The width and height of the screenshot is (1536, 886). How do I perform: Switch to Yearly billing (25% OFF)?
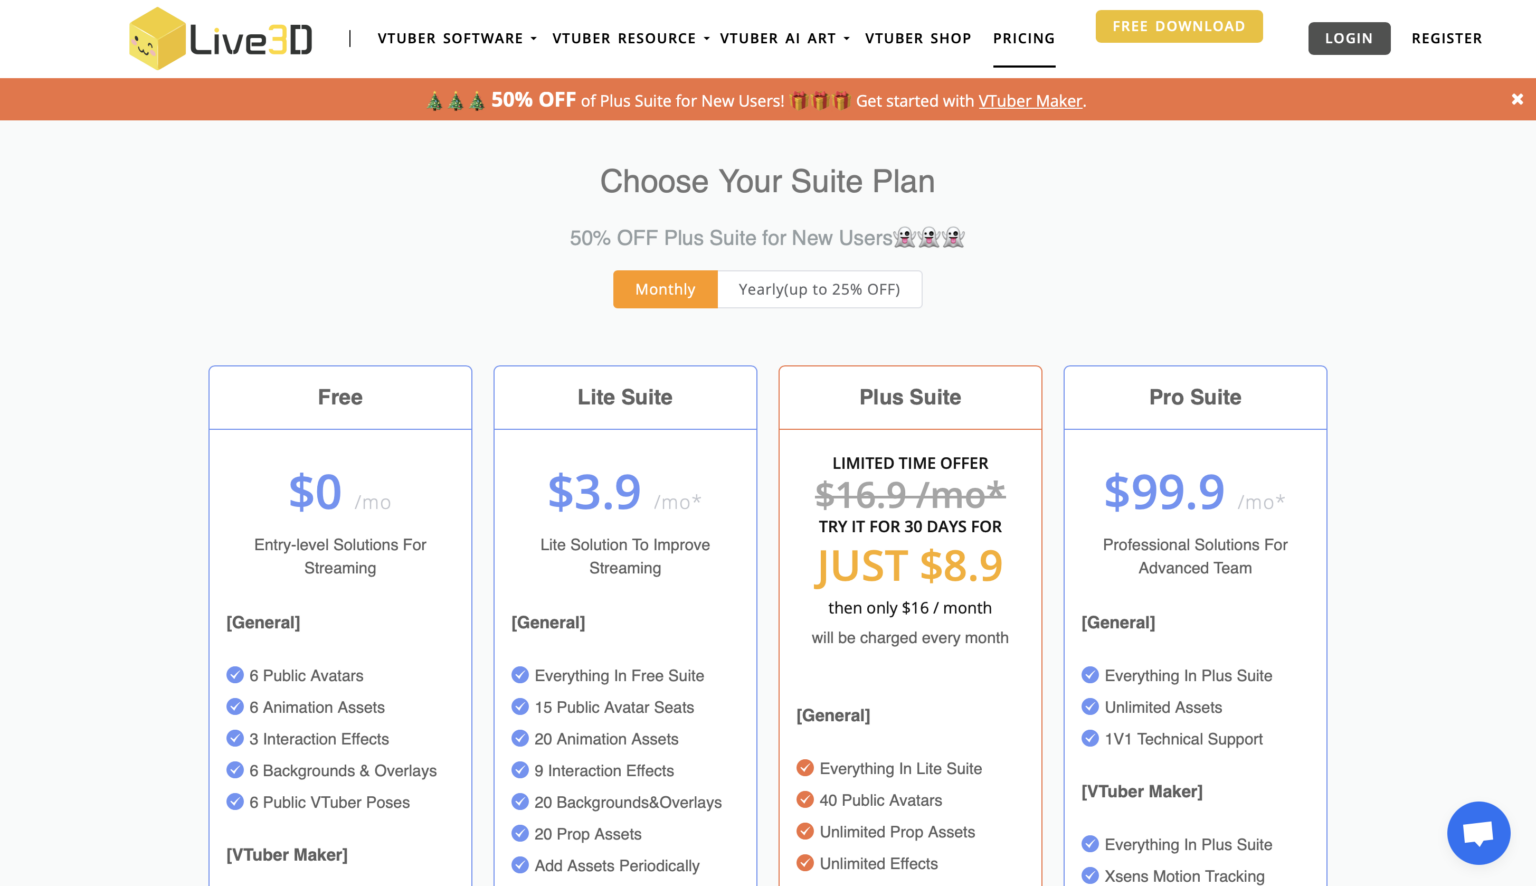(x=819, y=289)
